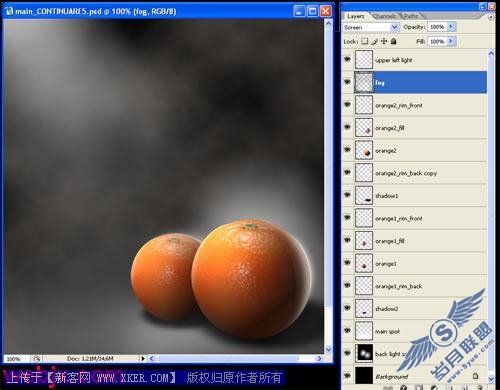Click the lock all padlock icon
Screen dimensions: 500x390
pyautogui.click(x=394, y=41)
